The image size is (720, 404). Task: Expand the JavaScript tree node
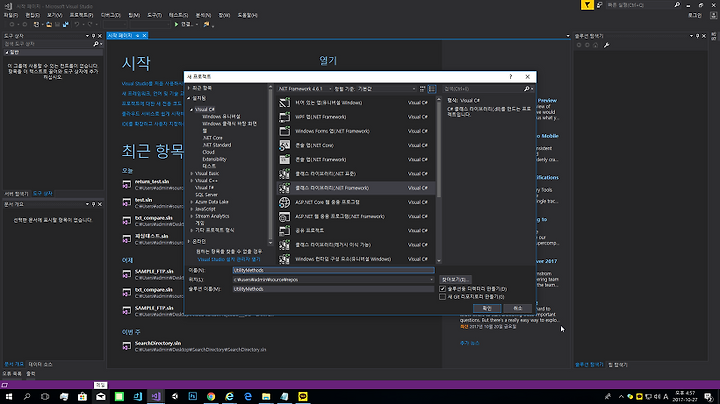[191, 209]
